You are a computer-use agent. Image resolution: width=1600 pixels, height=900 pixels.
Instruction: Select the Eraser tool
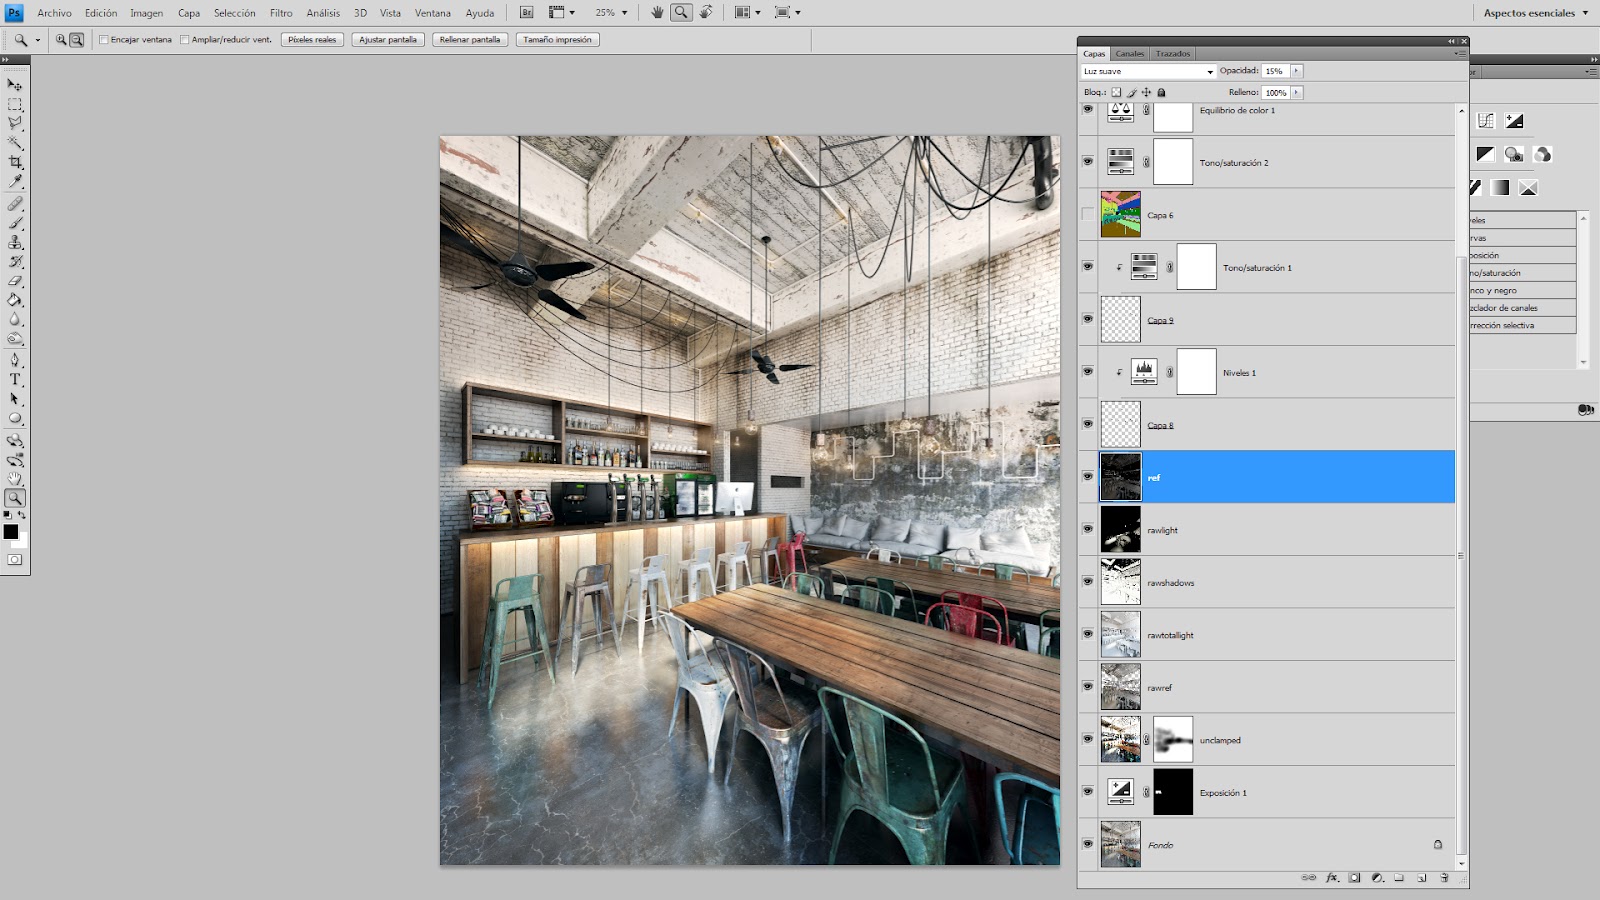15,281
